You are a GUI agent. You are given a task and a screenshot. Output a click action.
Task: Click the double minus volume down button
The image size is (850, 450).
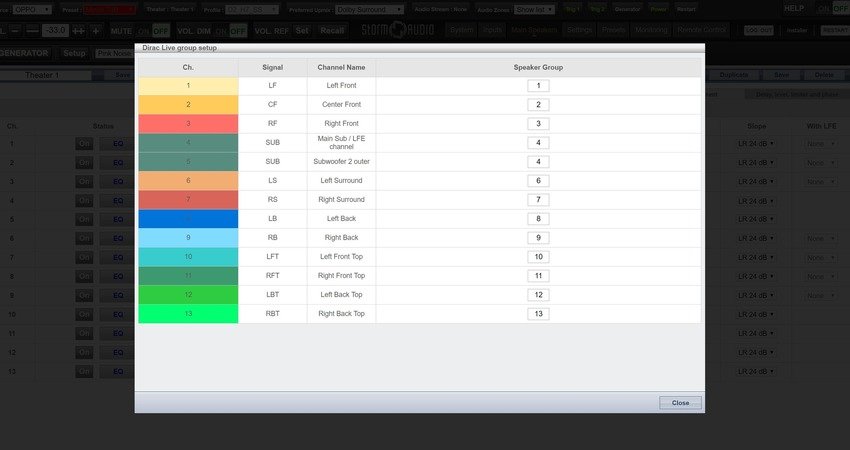pos(33,31)
